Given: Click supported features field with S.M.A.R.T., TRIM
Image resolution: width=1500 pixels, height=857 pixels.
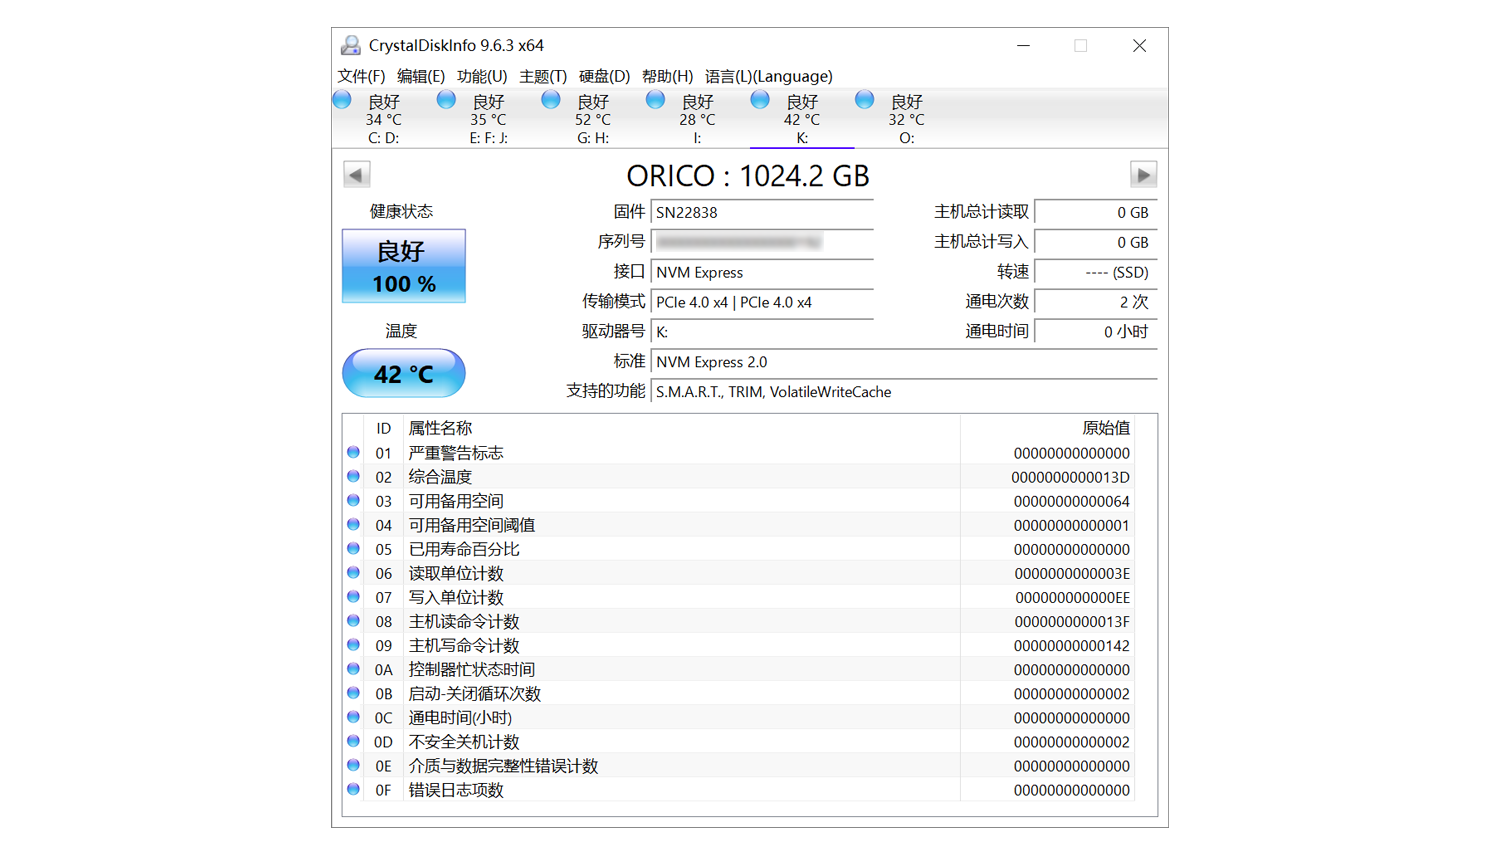Looking at the screenshot, I should (x=904, y=392).
